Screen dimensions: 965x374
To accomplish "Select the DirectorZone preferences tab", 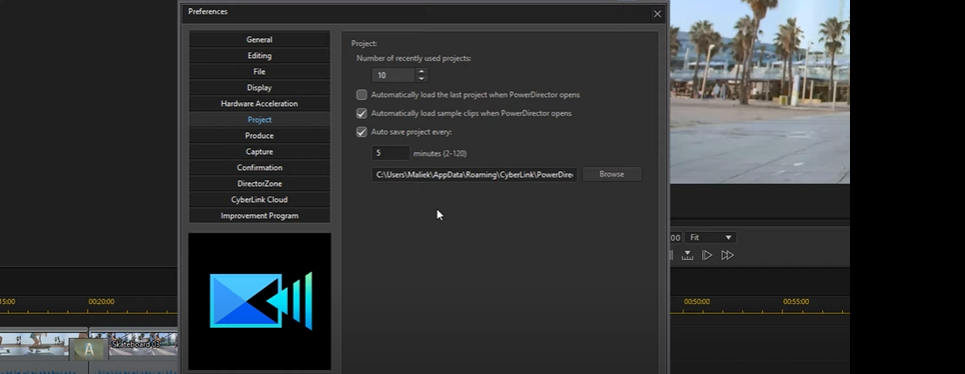I will click(259, 183).
